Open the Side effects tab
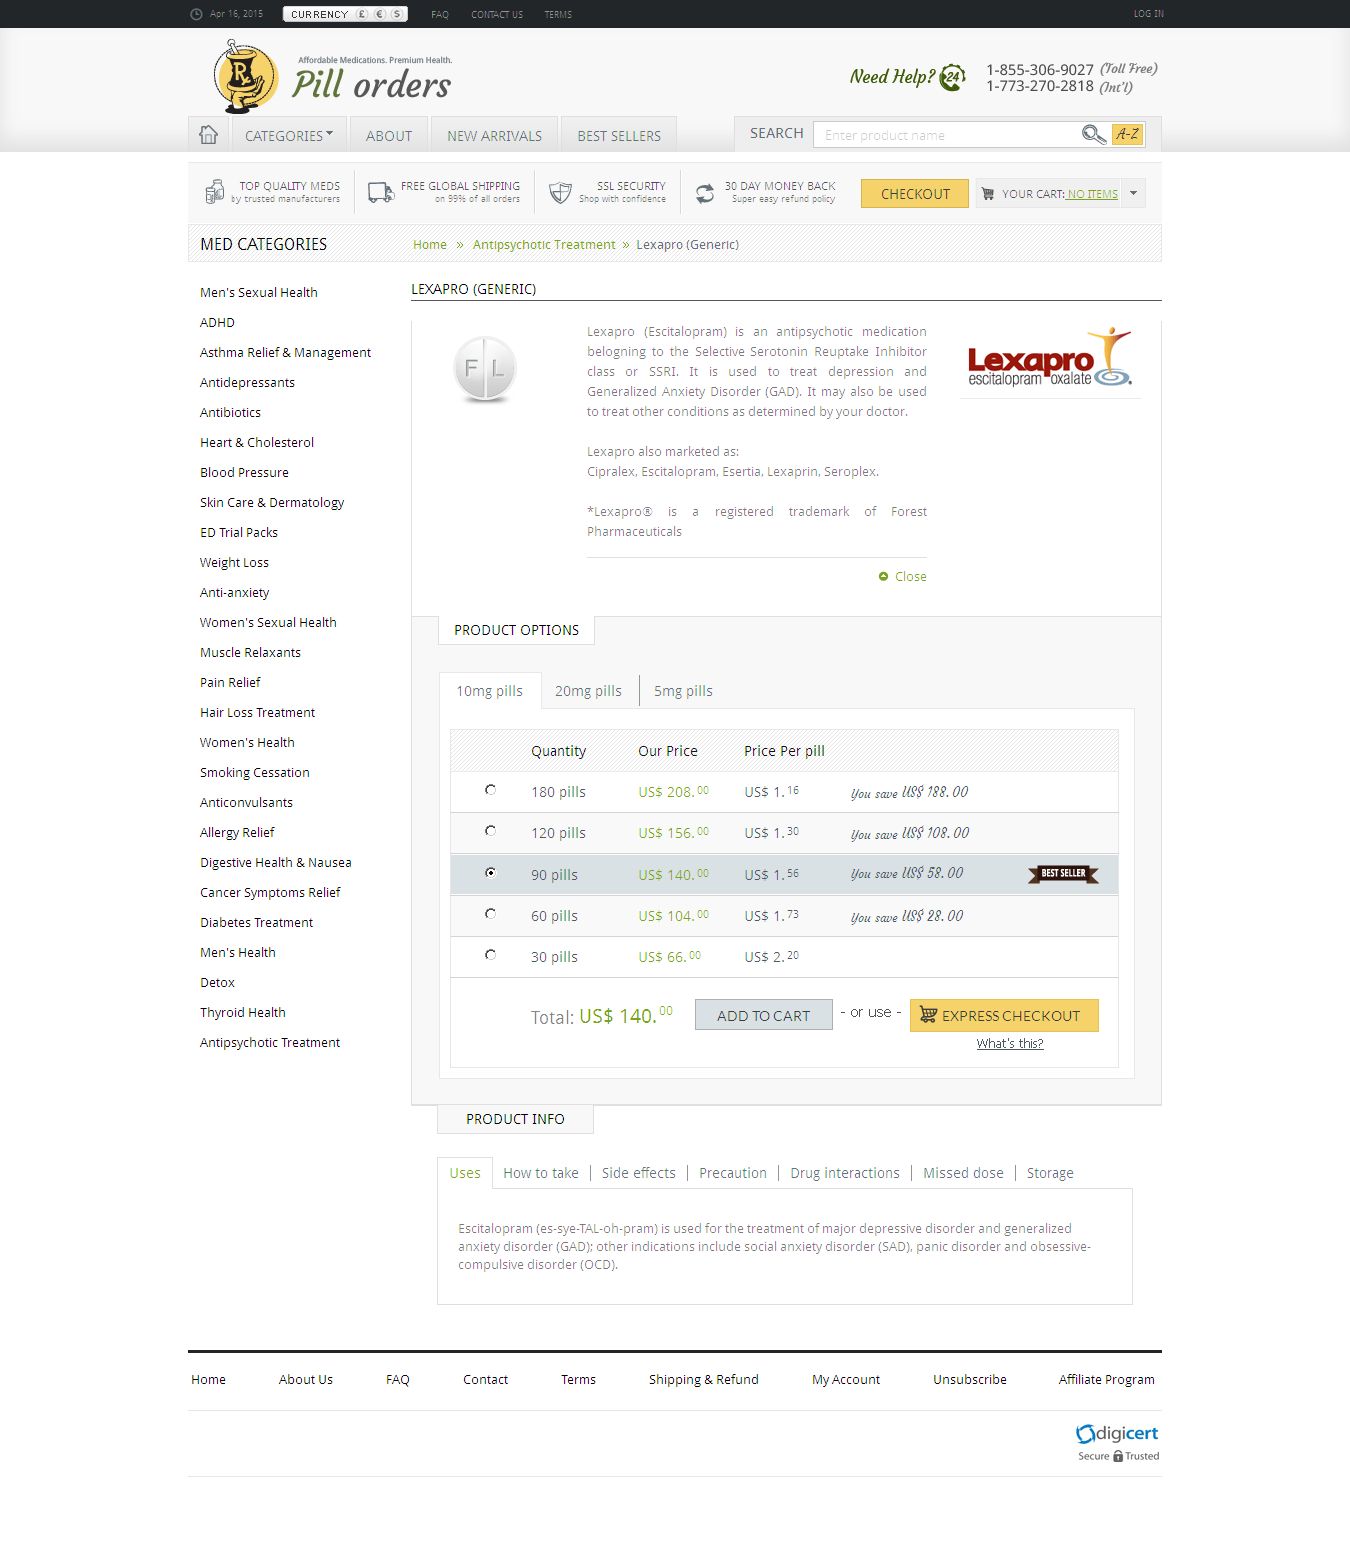The width and height of the screenshot is (1350, 1552). tap(639, 1173)
